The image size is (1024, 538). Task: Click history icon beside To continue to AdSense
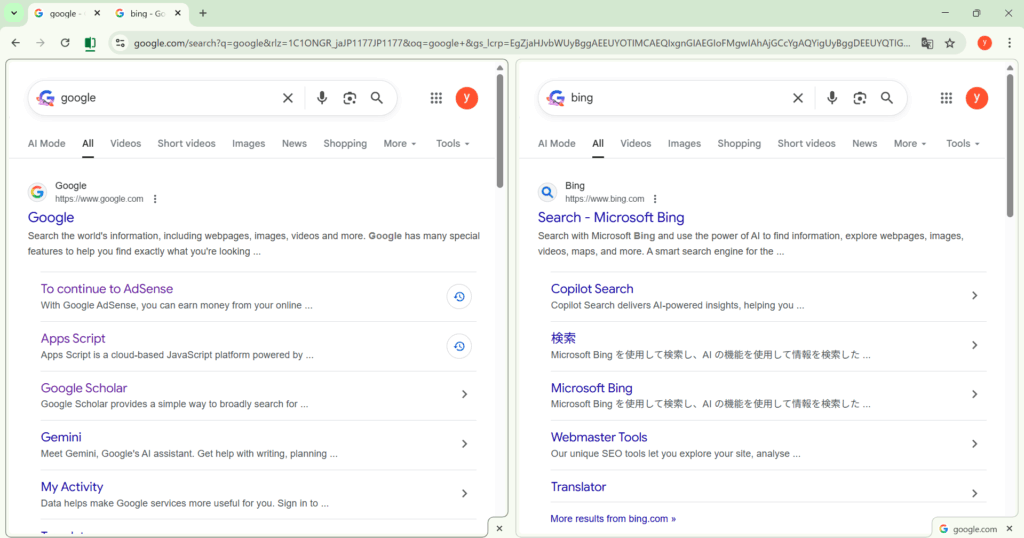(x=459, y=296)
